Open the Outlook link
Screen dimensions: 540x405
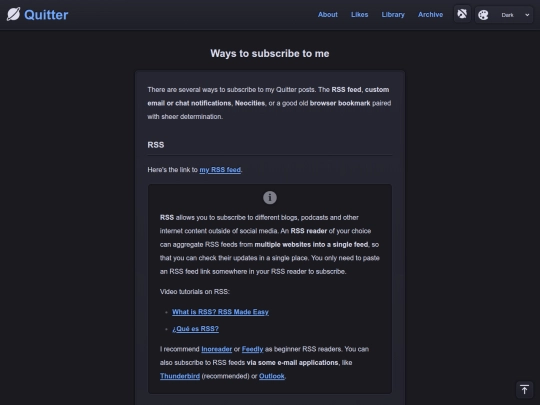point(272,376)
